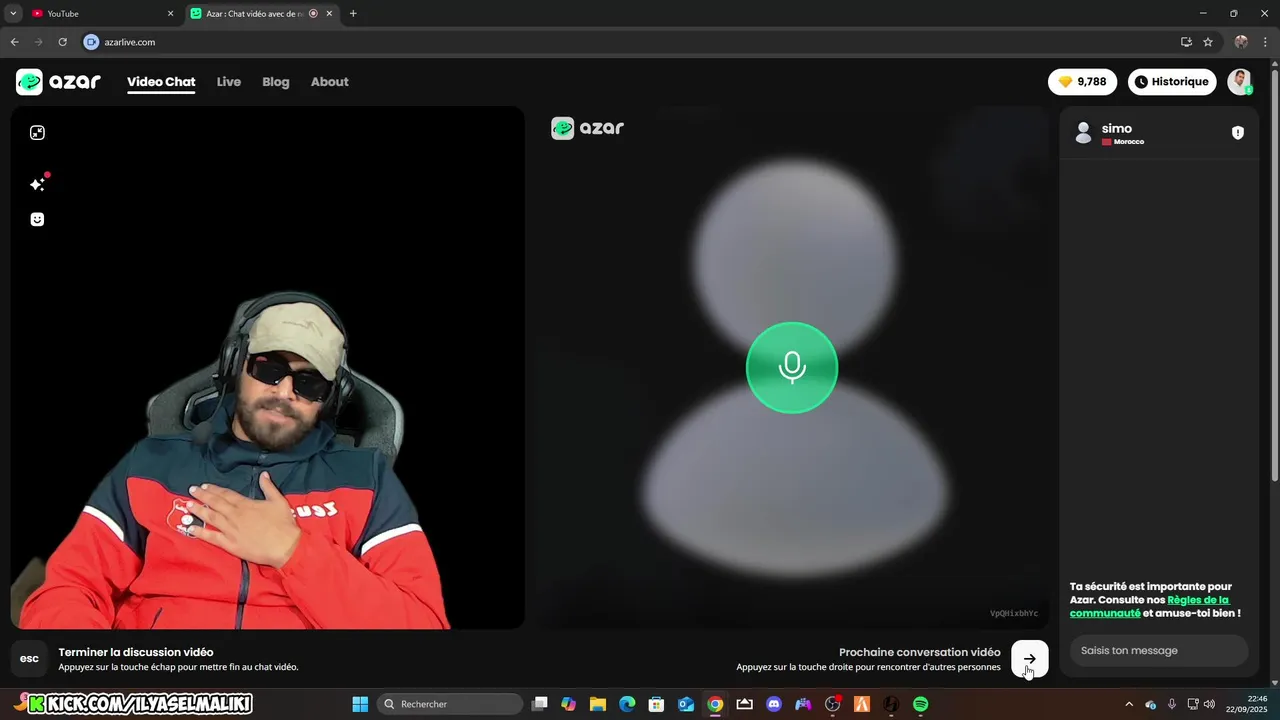Open OBS Studio from the taskbar
1280x720 pixels.
(x=832, y=704)
